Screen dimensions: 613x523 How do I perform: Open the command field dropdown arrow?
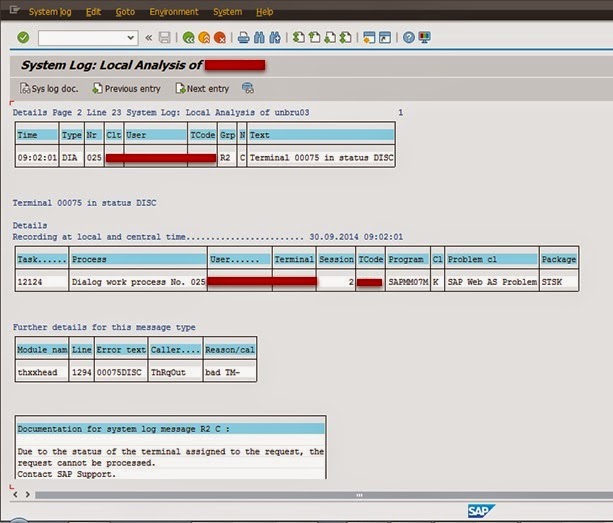click(131, 38)
